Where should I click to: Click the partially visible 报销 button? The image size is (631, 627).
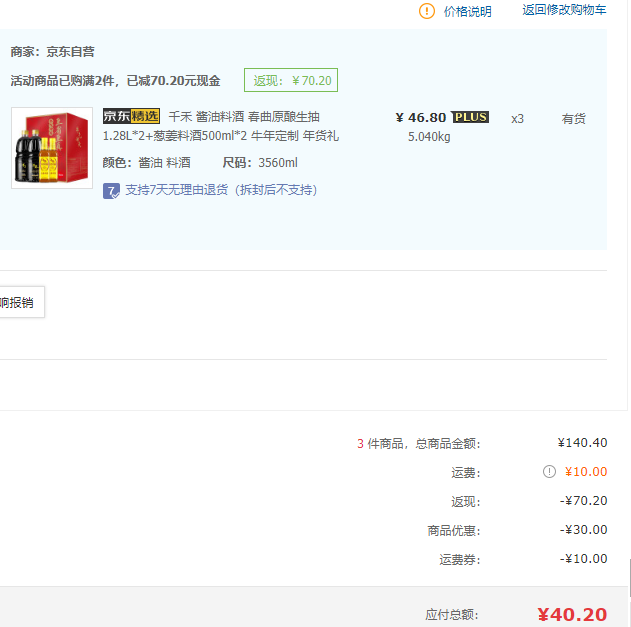[x=20, y=302]
